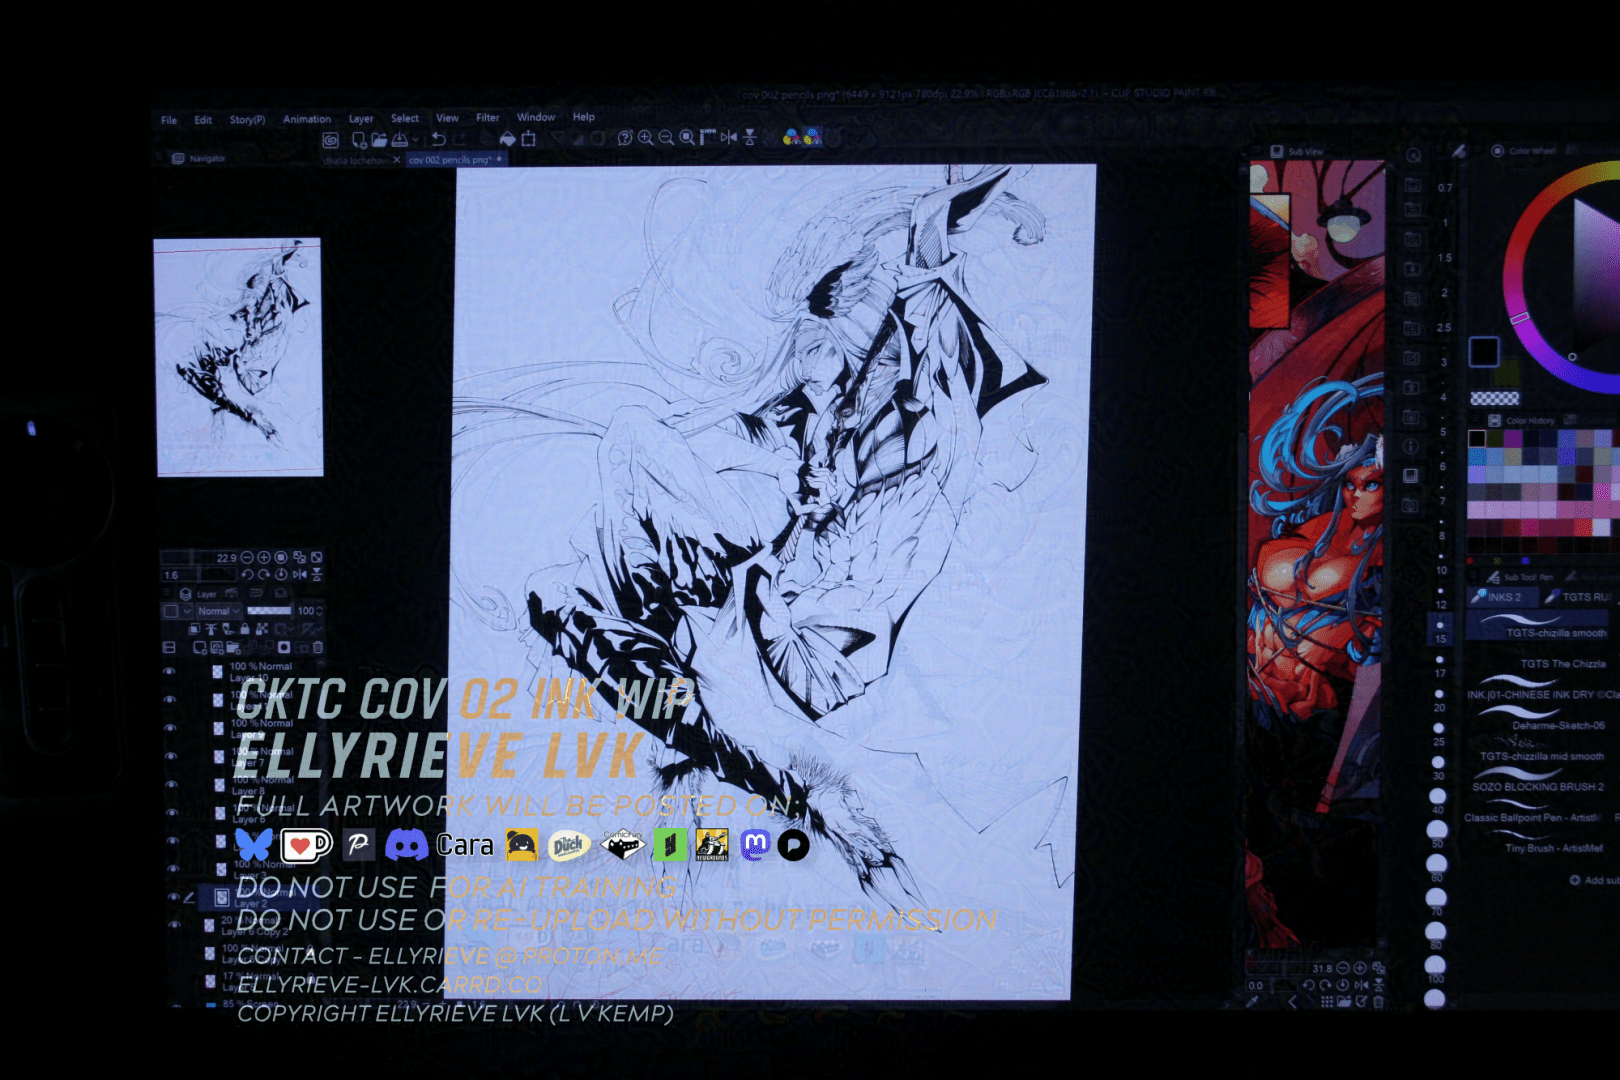
Task: Zoom out using the top toolbar magnifier
Action: pos(666,138)
